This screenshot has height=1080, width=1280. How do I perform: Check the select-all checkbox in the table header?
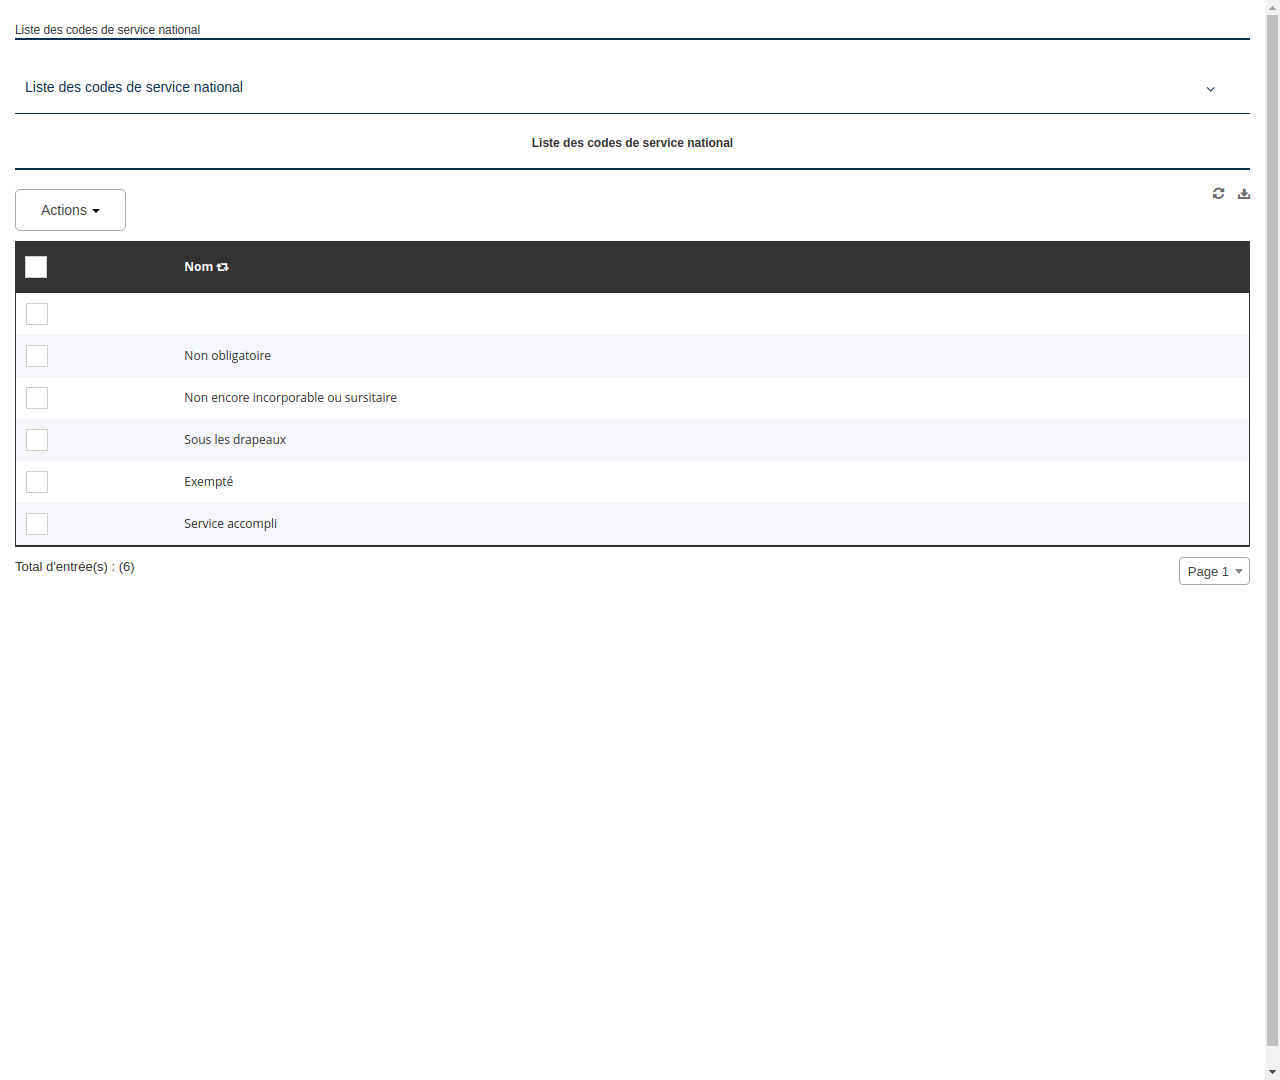pos(36,267)
